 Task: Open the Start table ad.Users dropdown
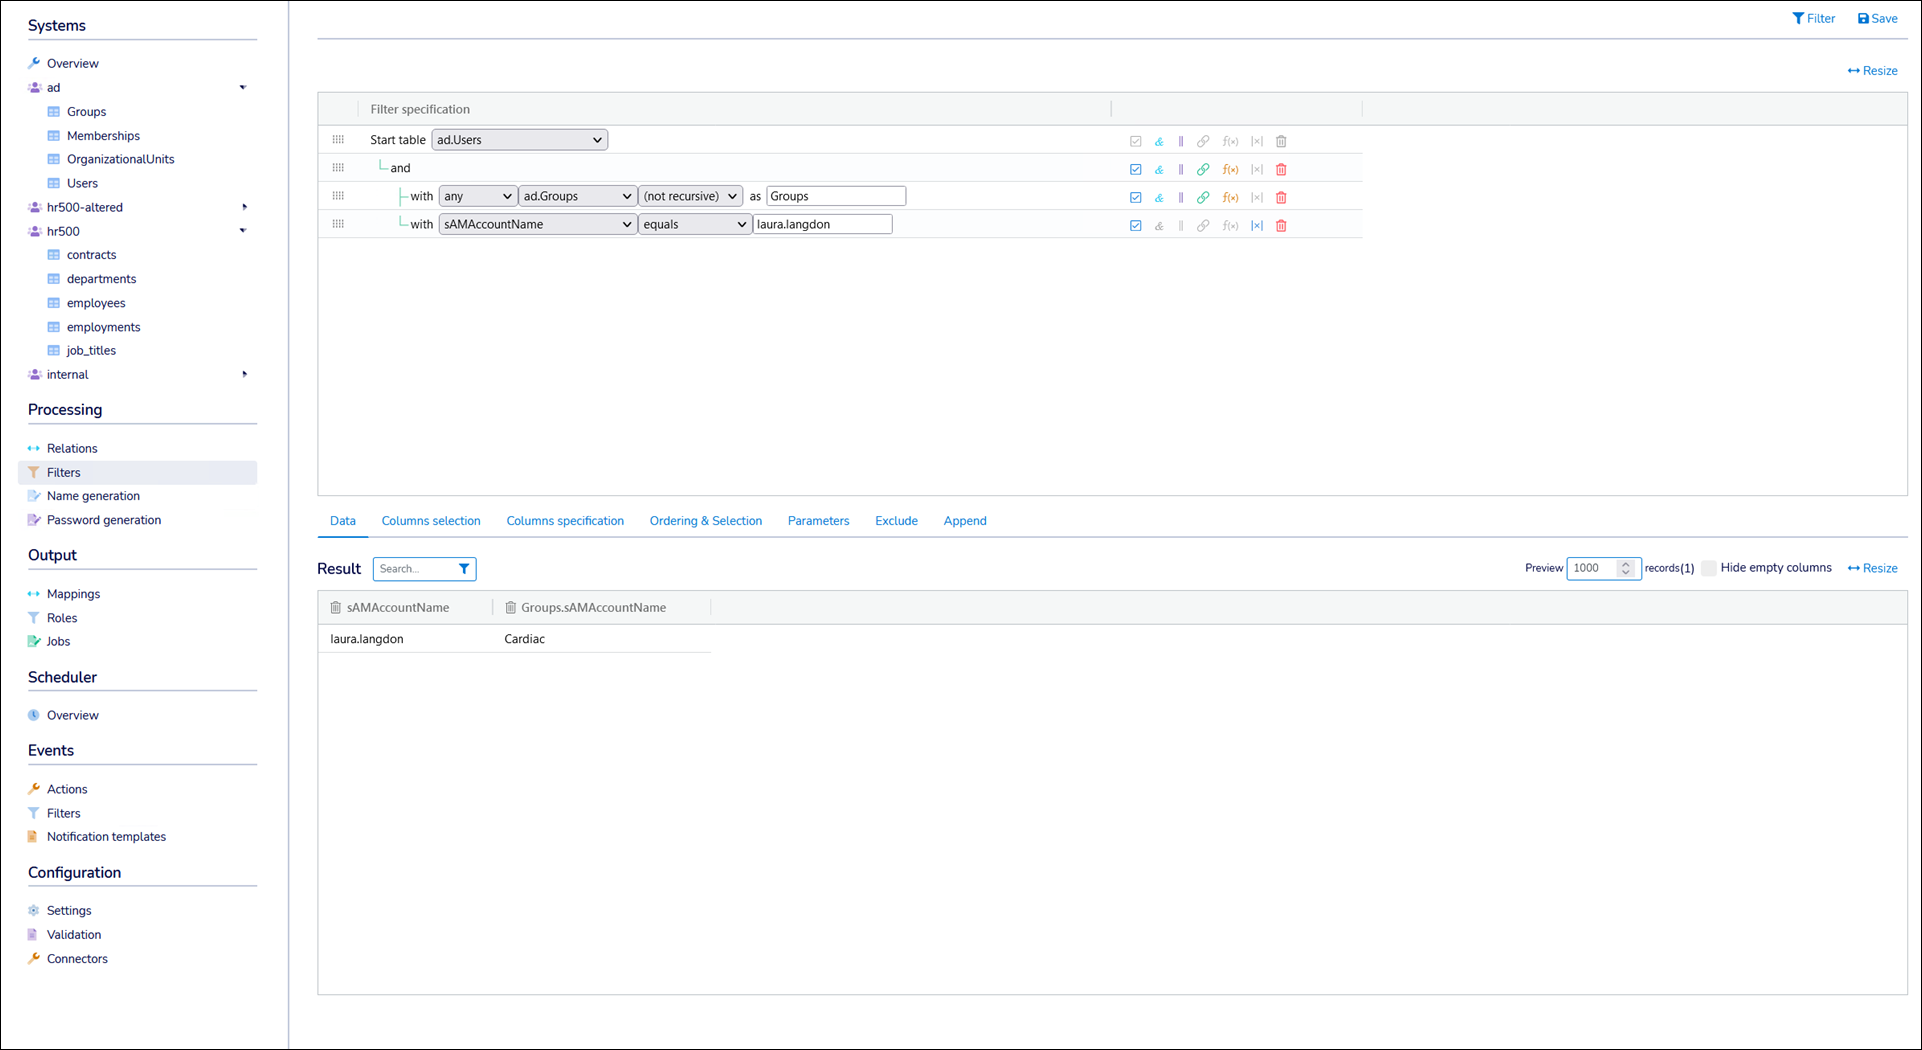coord(519,140)
